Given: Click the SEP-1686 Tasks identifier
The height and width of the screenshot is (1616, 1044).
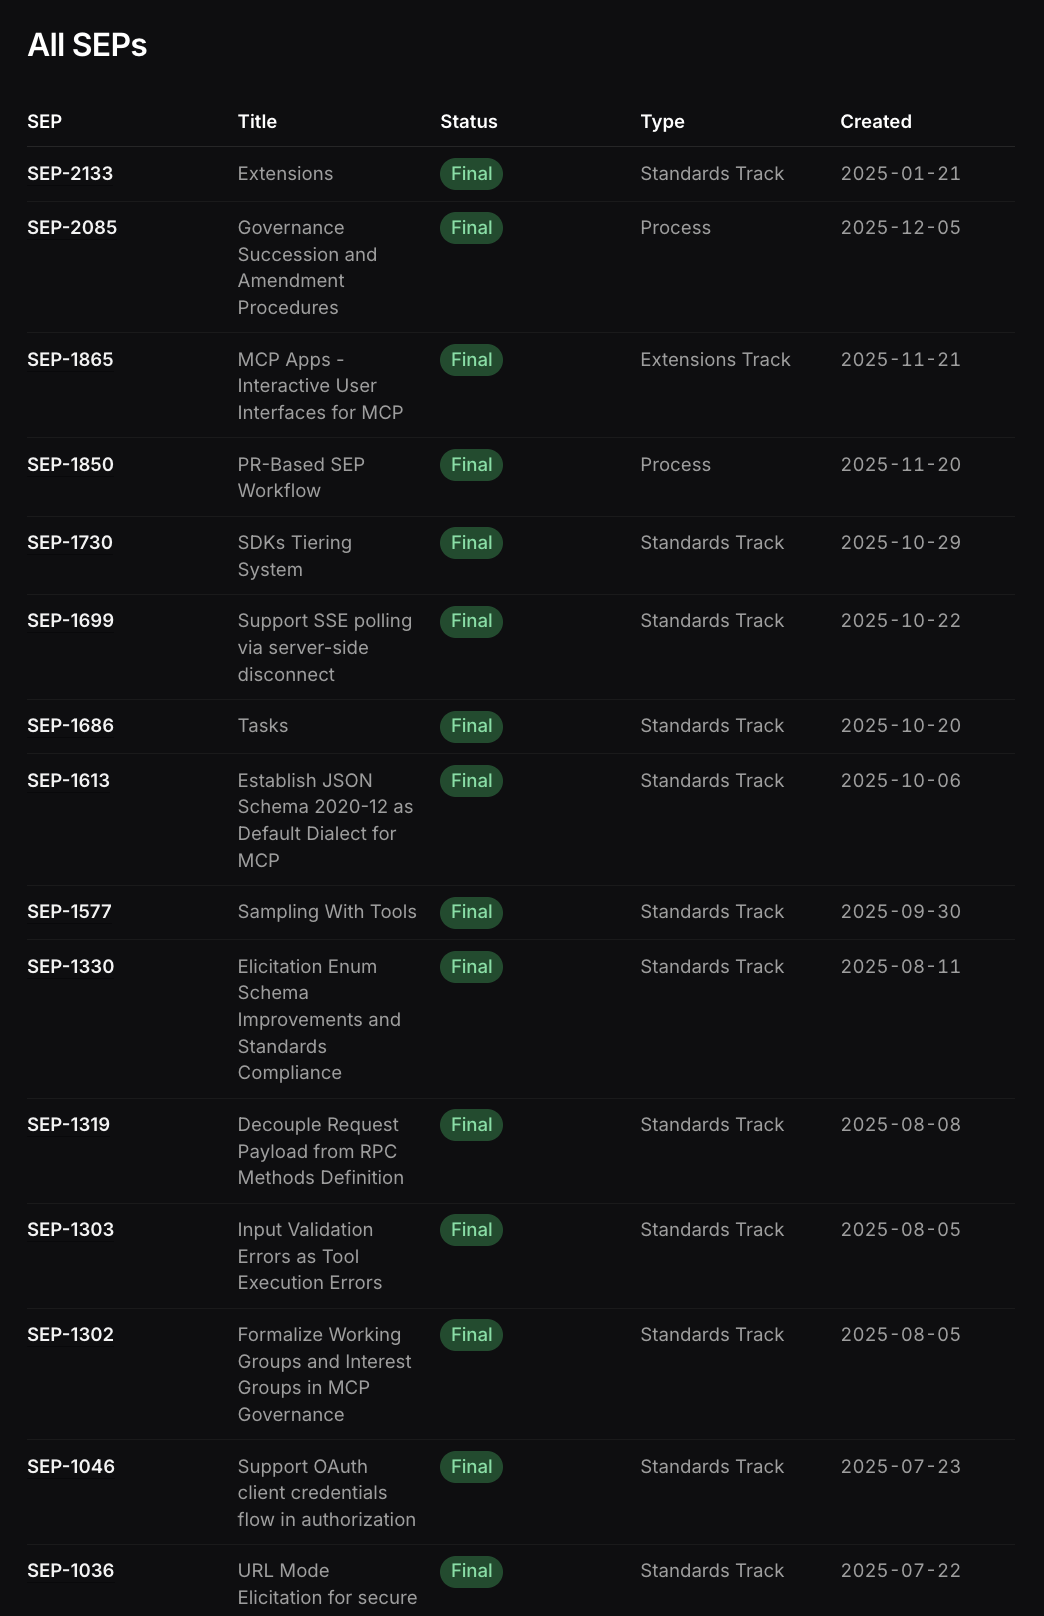Looking at the screenshot, I should [x=70, y=726].
